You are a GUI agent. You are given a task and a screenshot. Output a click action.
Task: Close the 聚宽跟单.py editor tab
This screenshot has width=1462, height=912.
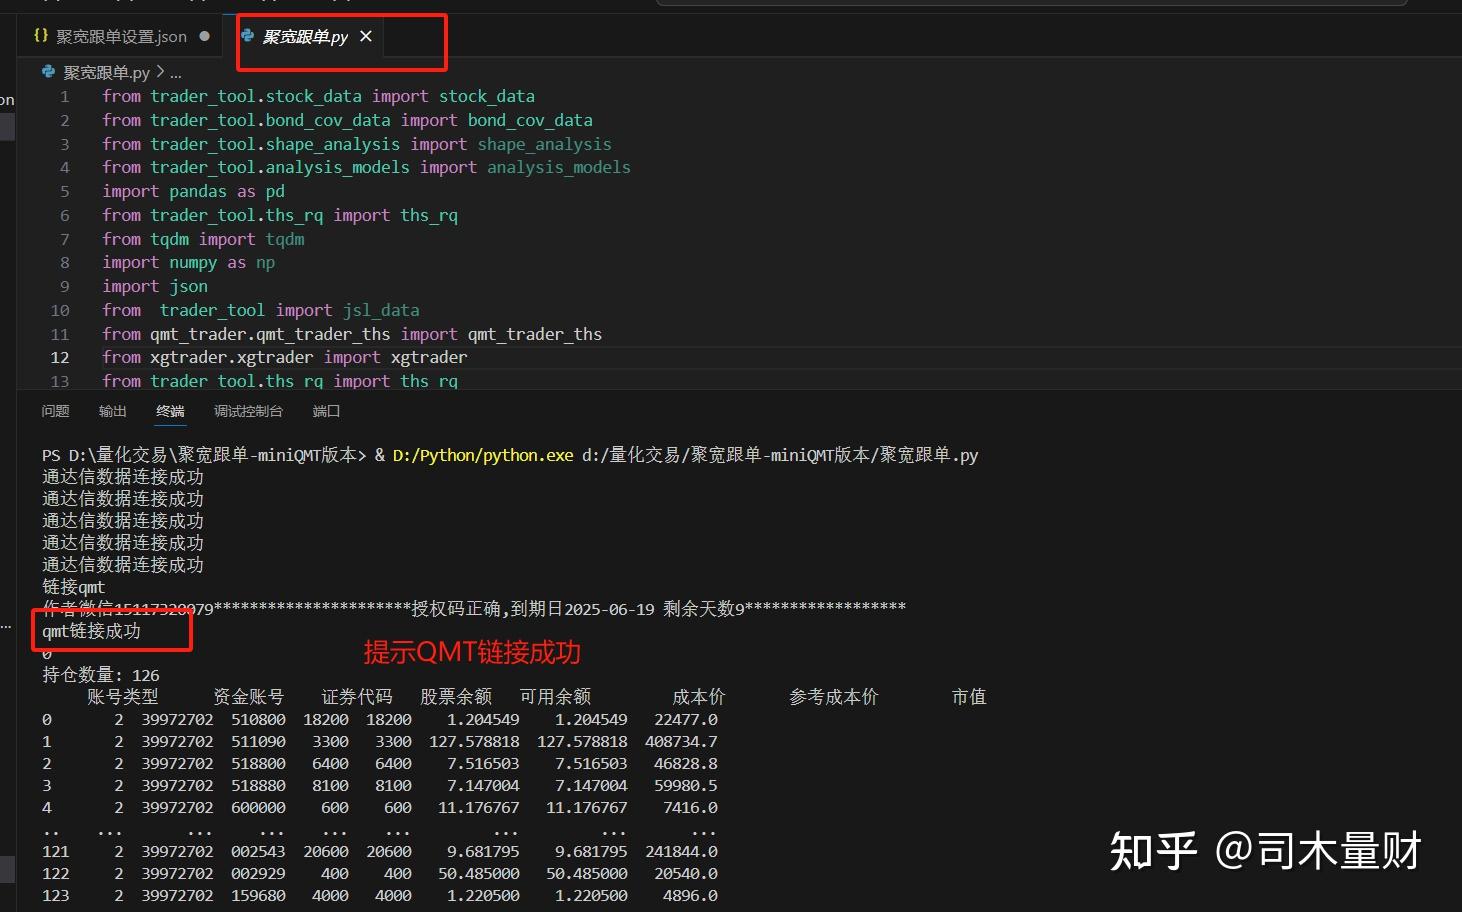[365, 35]
